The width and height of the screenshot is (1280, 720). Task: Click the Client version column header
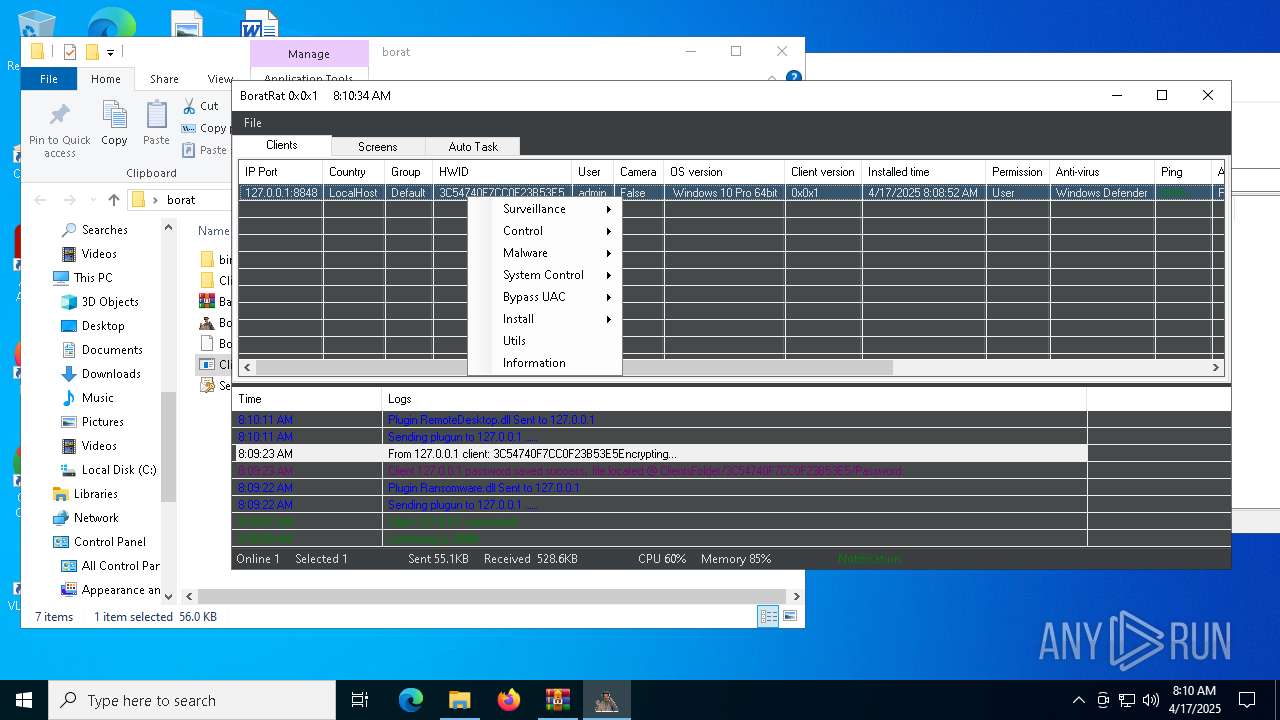click(824, 172)
